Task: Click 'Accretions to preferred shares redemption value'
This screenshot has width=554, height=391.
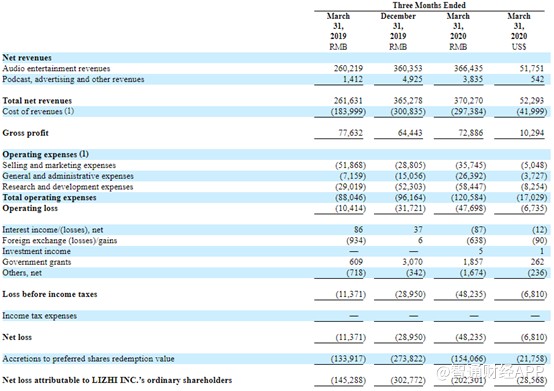Action: (x=88, y=359)
